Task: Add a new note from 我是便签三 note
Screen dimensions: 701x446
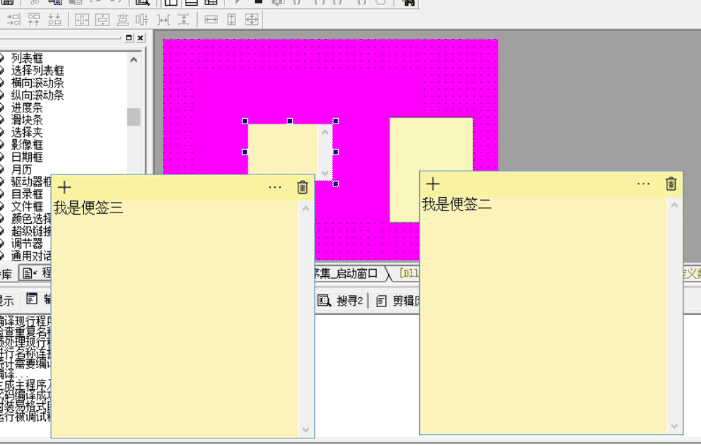Action: pyautogui.click(x=65, y=187)
